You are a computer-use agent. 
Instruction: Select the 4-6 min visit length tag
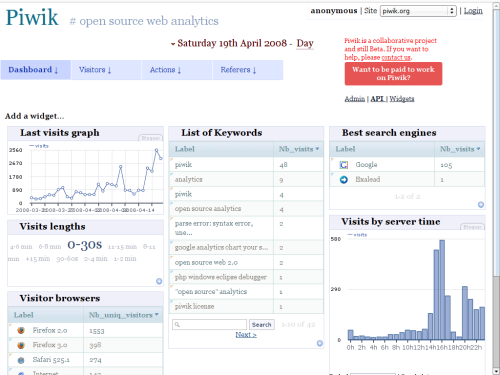21,247
